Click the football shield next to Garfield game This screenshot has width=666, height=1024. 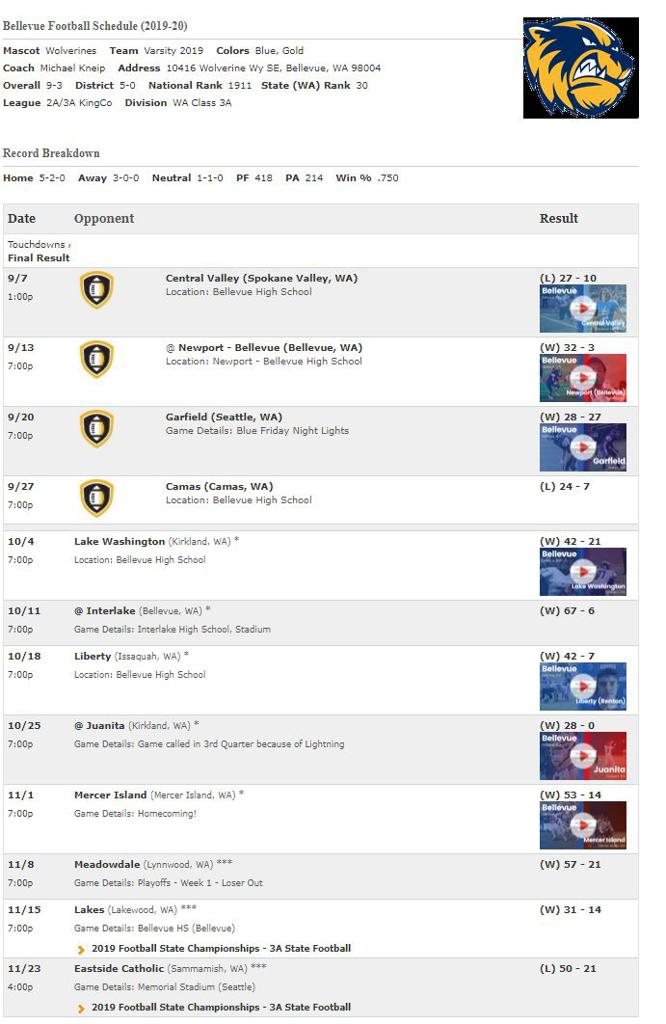(x=96, y=428)
